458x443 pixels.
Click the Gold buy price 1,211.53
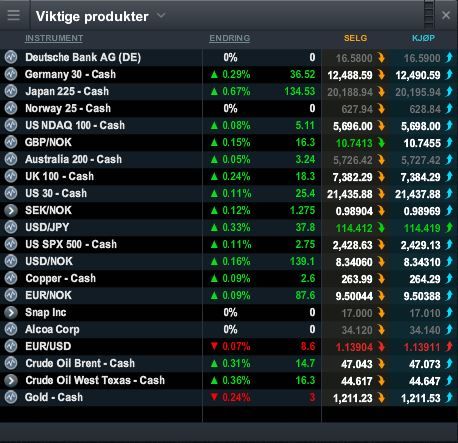(421, 398)
